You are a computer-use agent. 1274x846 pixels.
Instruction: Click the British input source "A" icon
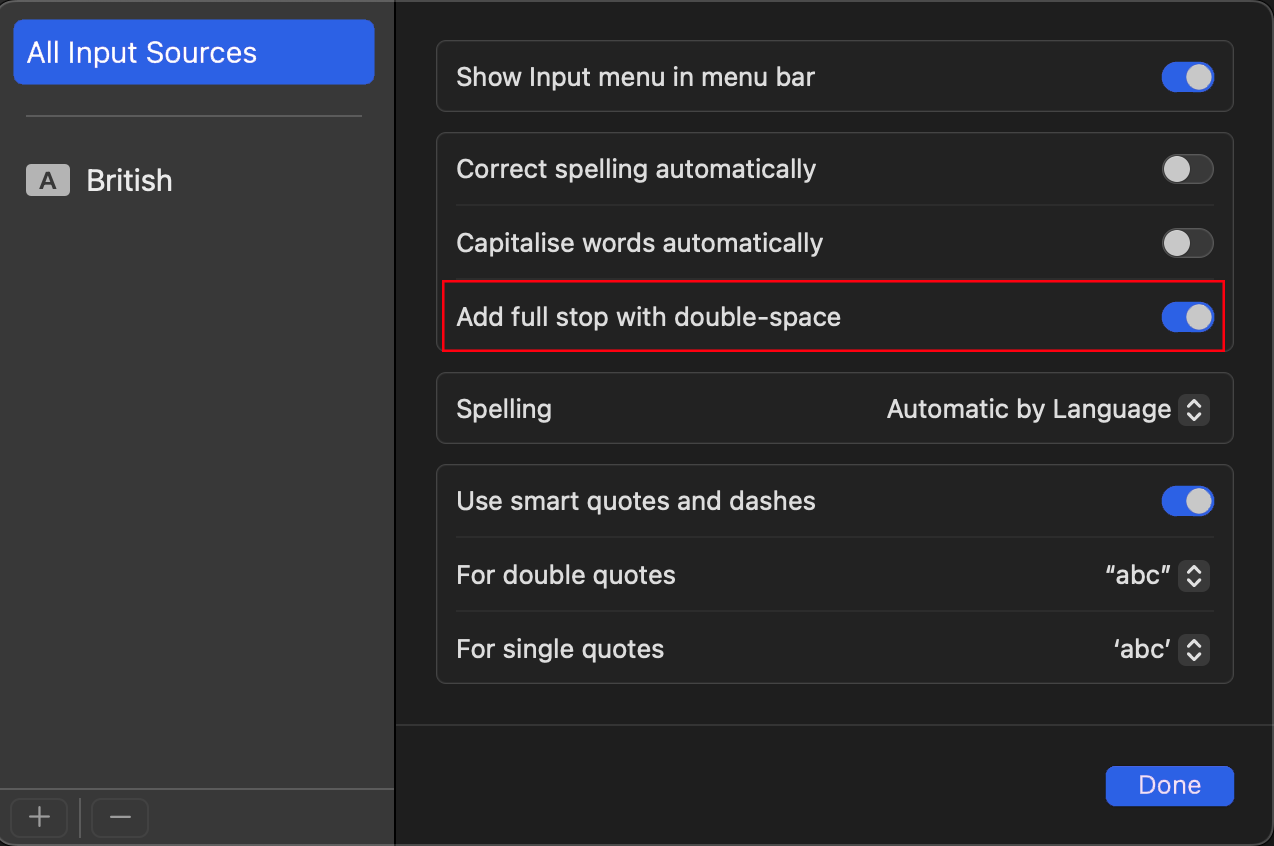[x=47, y=180]
